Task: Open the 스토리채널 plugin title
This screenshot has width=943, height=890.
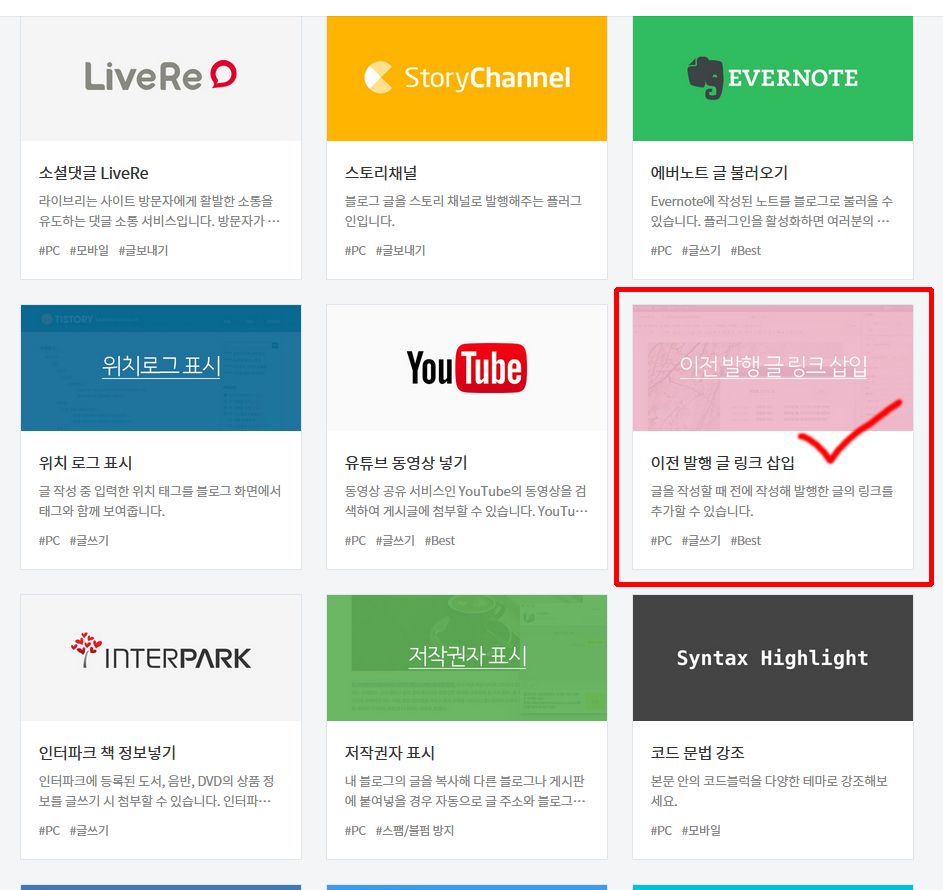Action: (381, 173)
